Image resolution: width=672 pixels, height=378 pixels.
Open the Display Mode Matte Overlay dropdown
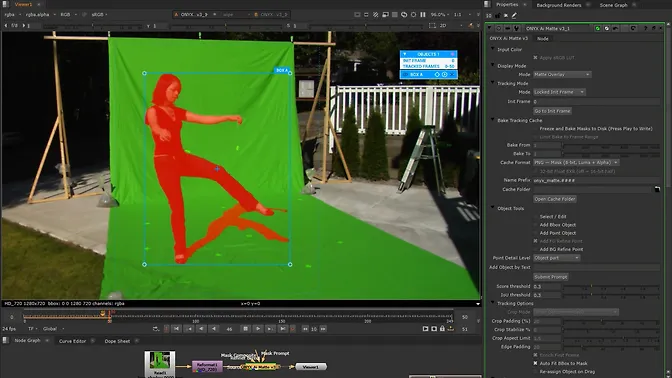[x=562, y=75]
